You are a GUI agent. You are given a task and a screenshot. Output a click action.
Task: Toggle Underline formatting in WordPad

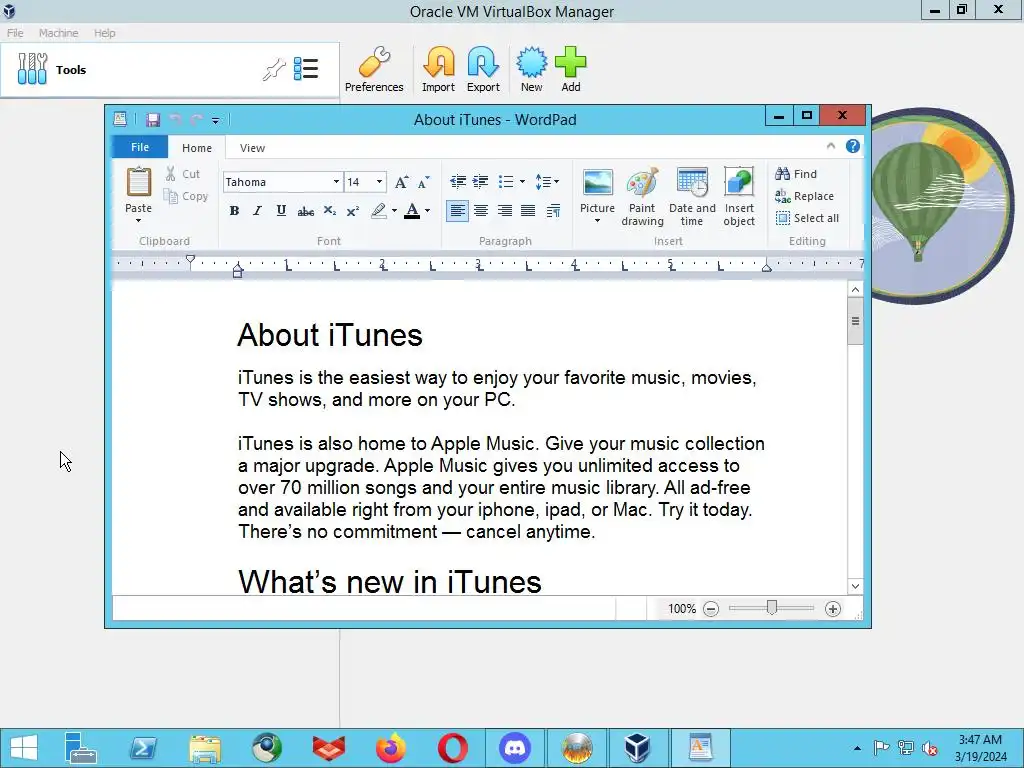pyautogui.click(x=281, y=210)
